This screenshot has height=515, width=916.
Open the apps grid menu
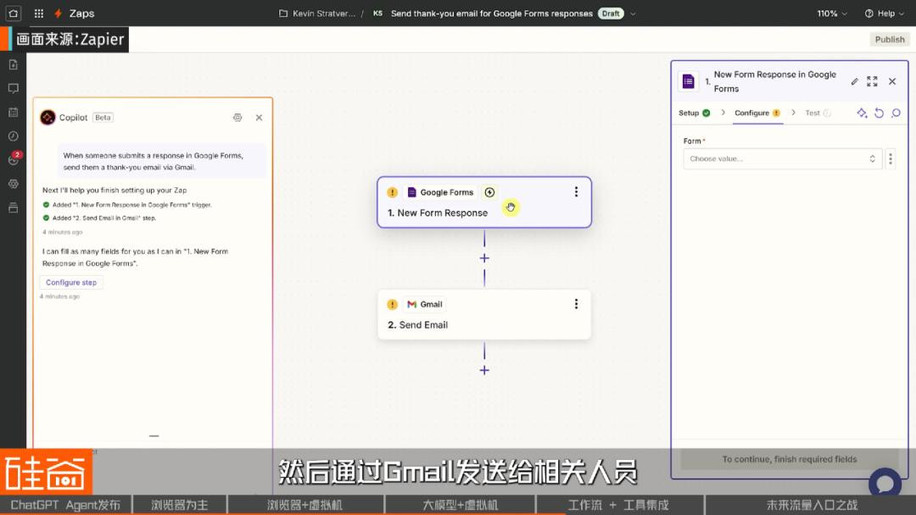(39, 14)
